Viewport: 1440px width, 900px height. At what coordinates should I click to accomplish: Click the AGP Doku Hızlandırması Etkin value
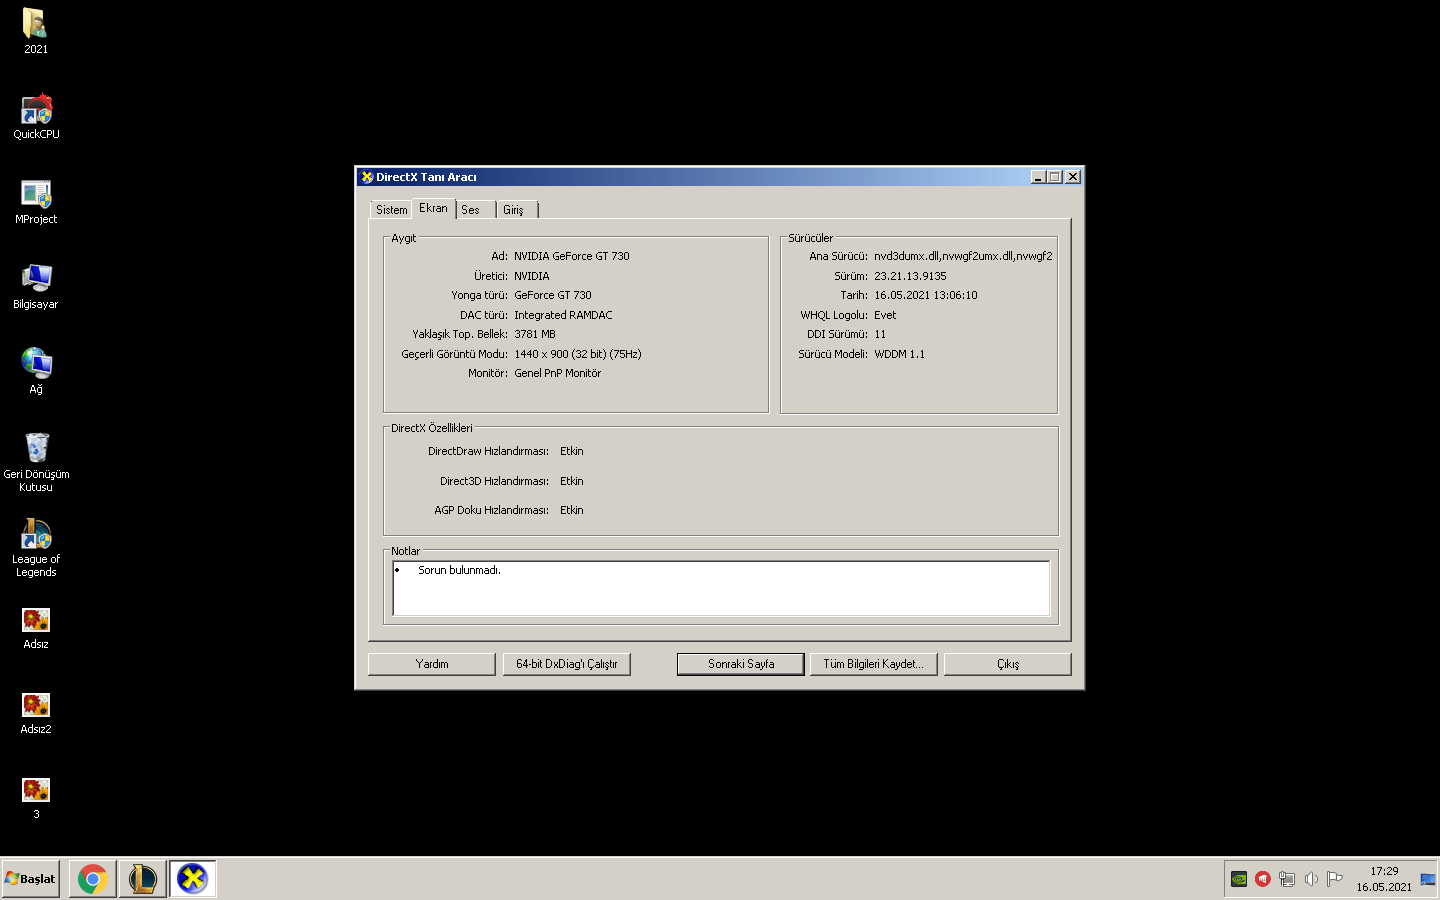tap(572, 510)
